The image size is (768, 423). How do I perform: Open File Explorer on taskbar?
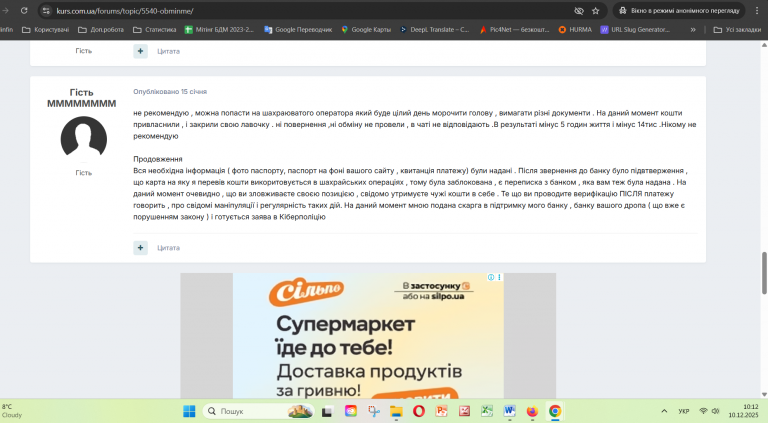(396, 411)
